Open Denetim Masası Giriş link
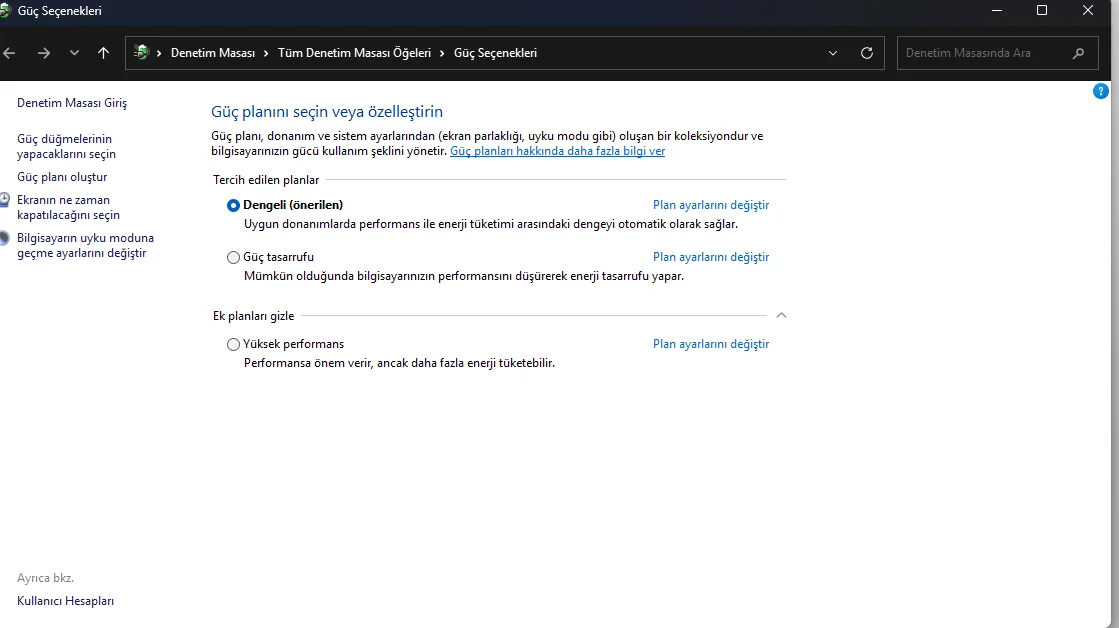This screenshot has height=628, width=1119. point(72,103)
